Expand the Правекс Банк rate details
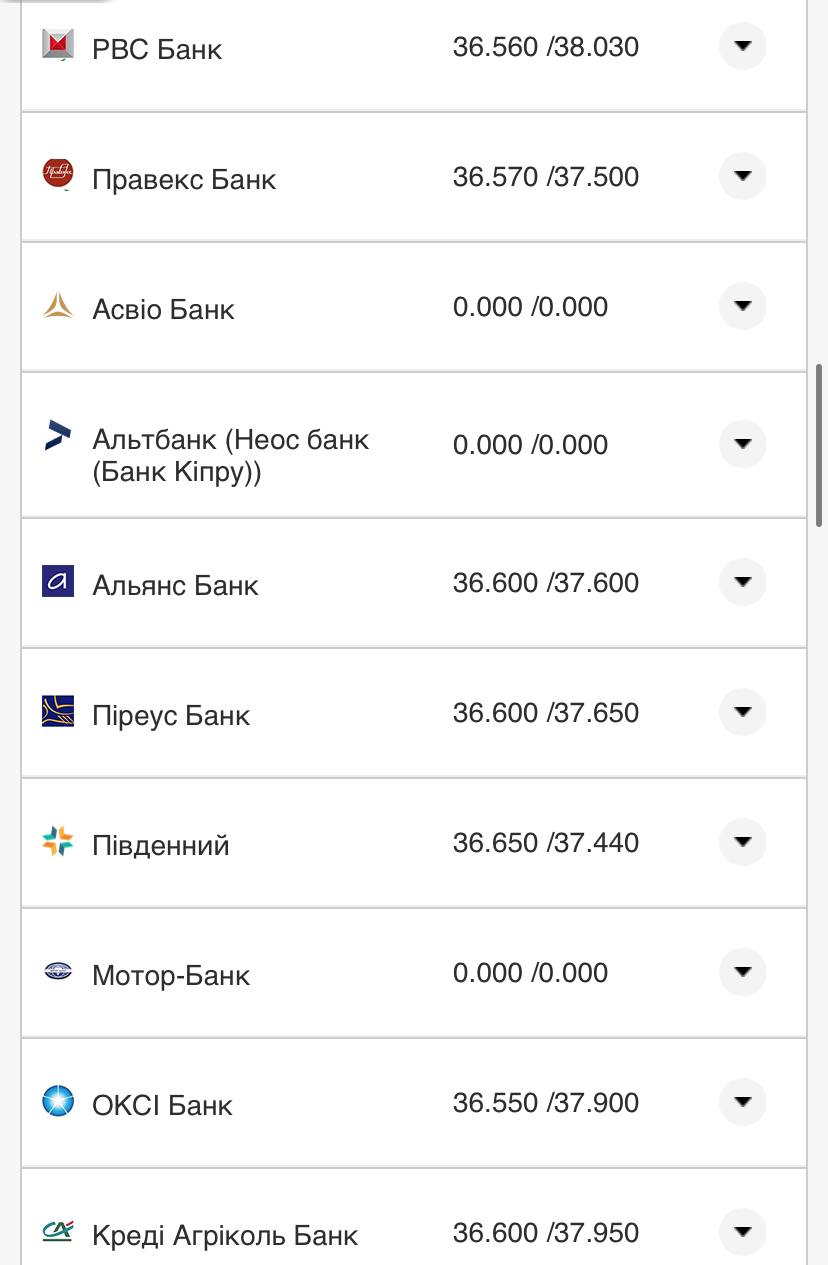Image resolution: width=828 pixels, height=1265 pixels. pyautogui.click(x=742, y=176)
